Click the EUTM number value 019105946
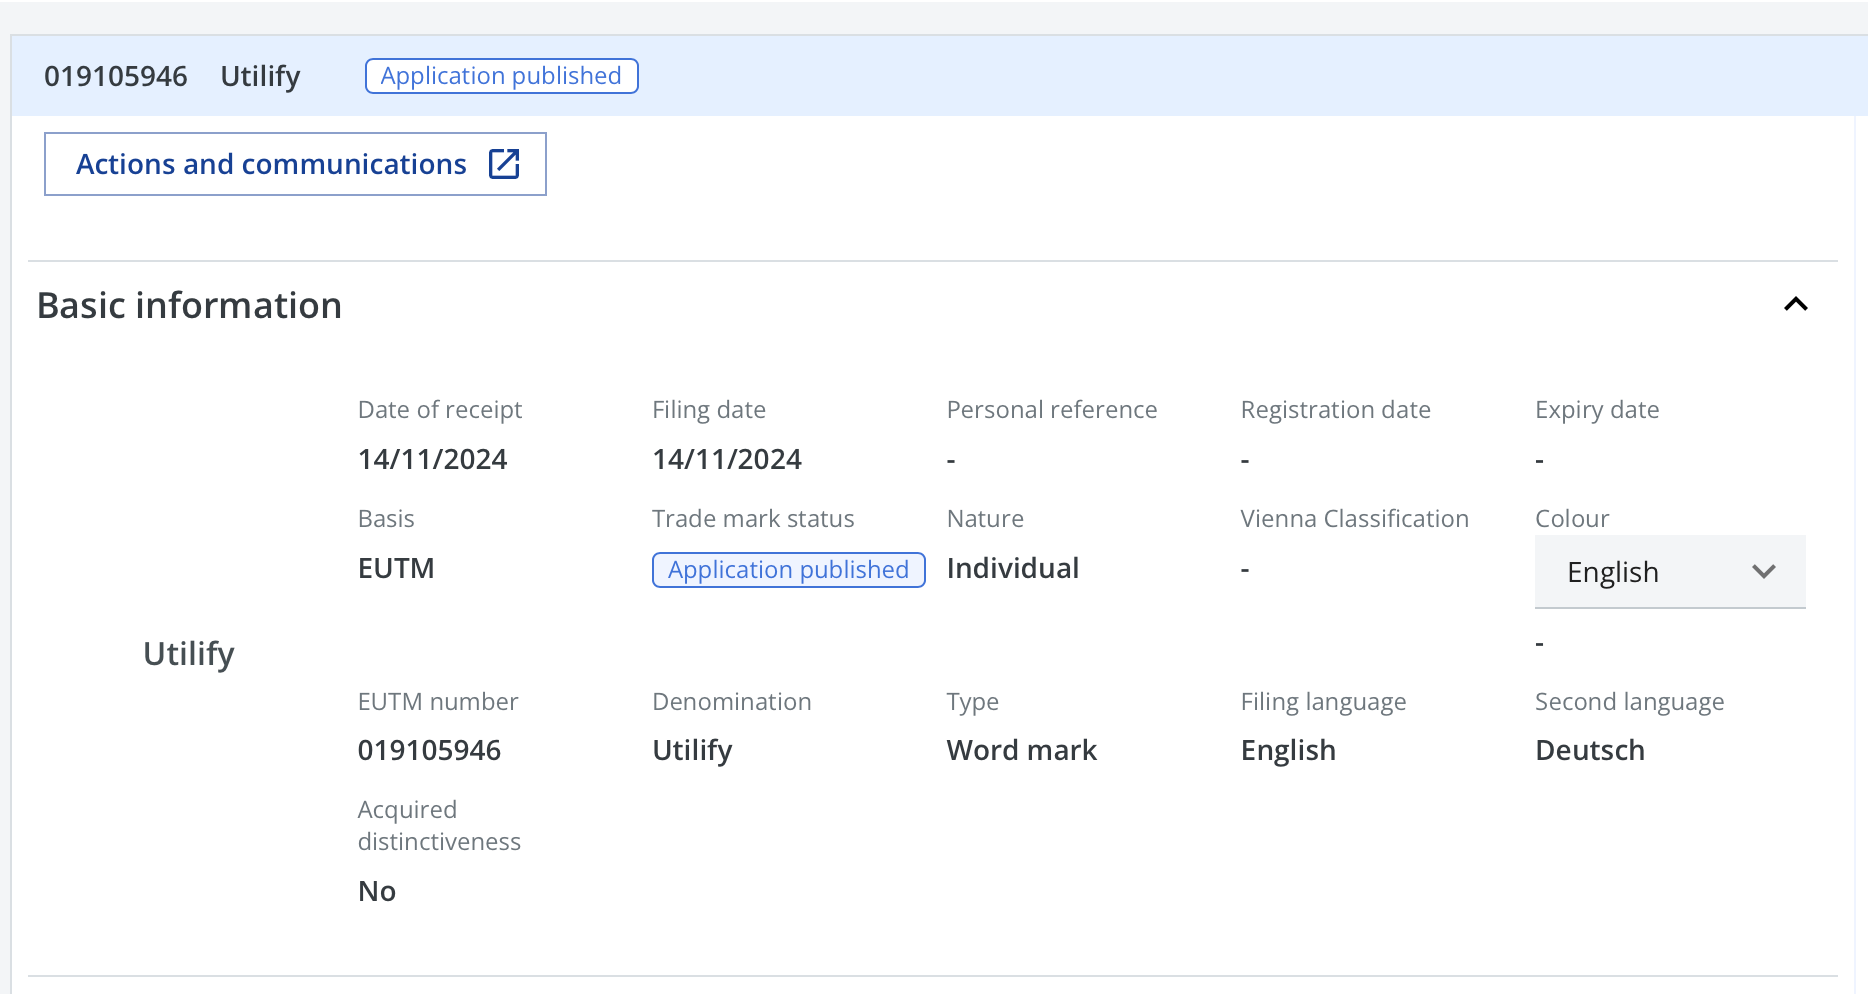The height and width of the screenshot is (994, 1868). [x=429, y=750]
